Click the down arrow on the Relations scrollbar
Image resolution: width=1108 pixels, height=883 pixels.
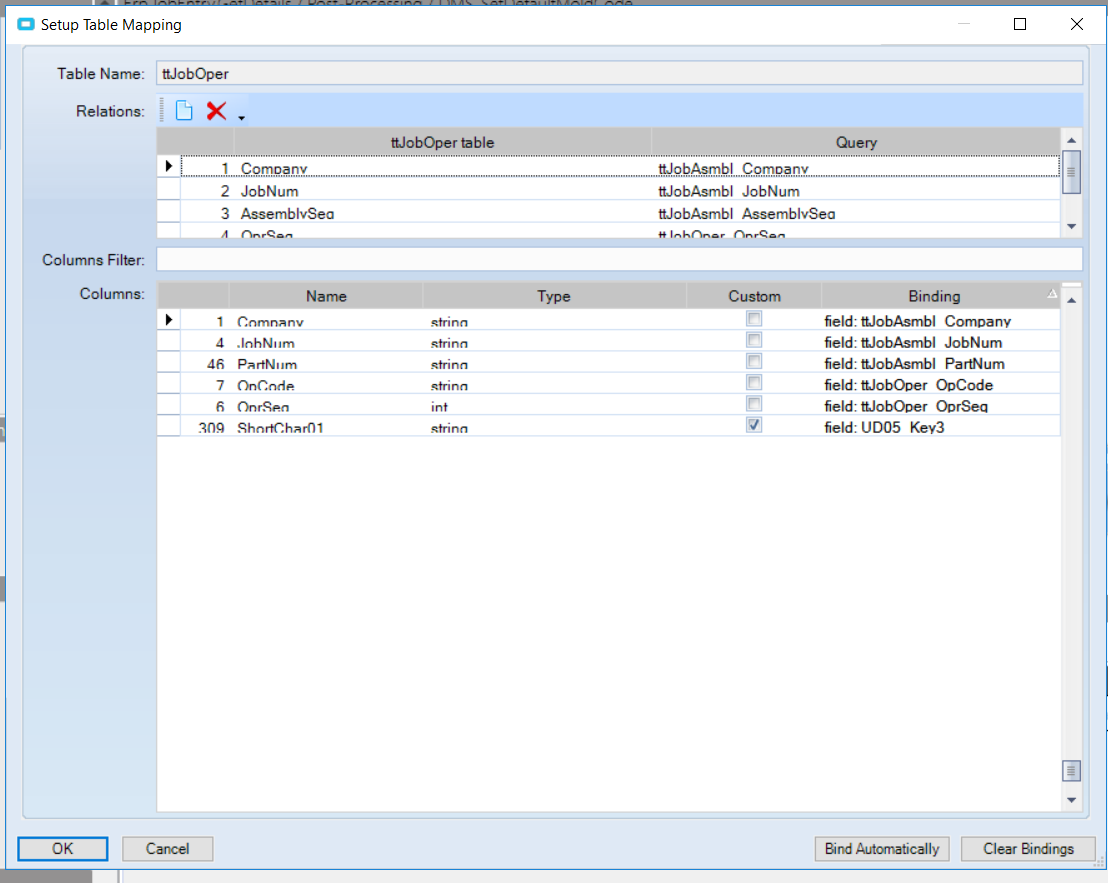1071,227
